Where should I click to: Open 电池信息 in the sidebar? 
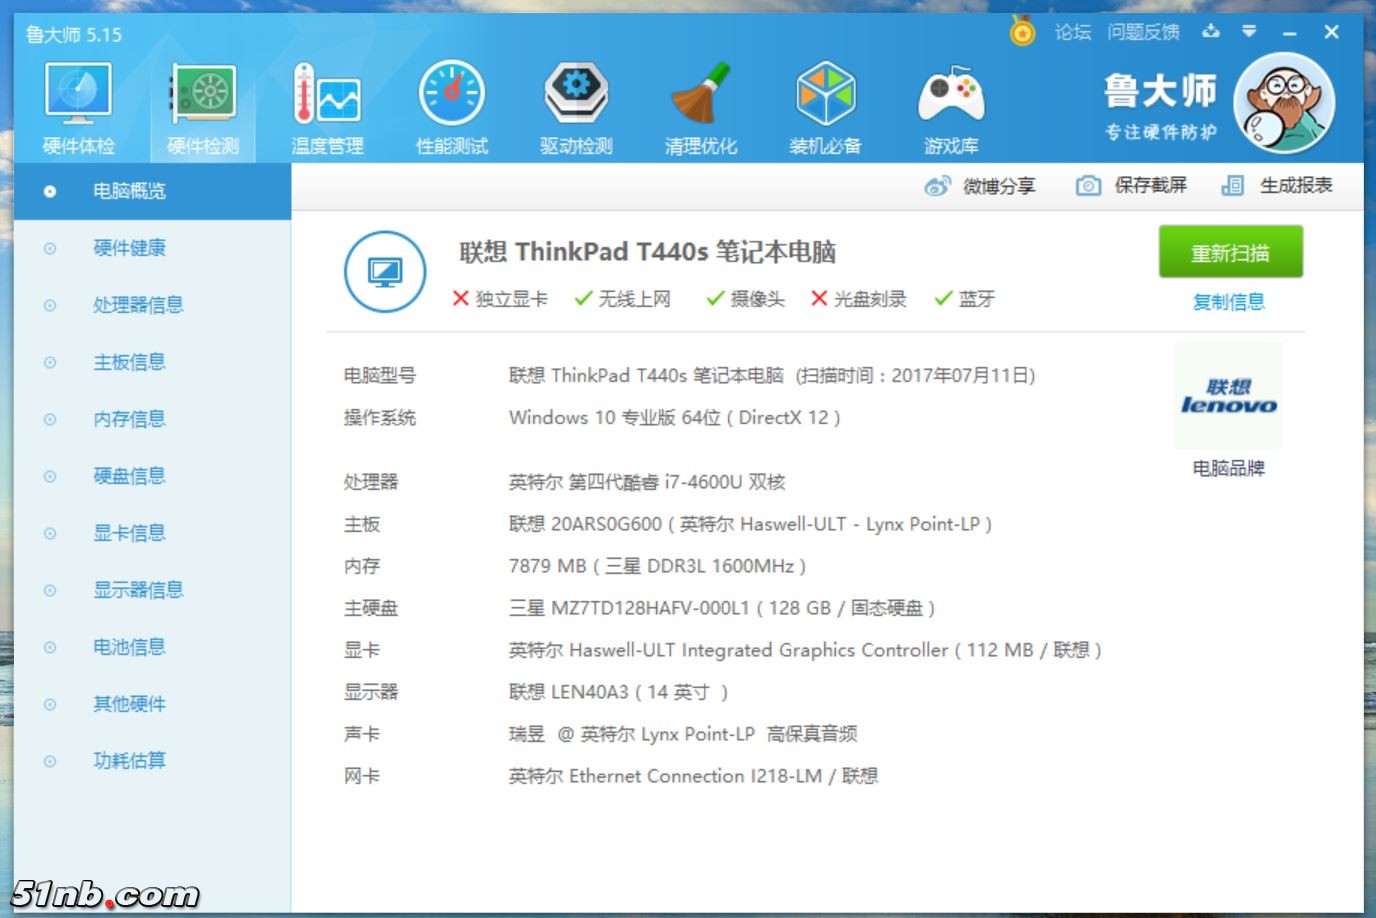pos(129,647)
